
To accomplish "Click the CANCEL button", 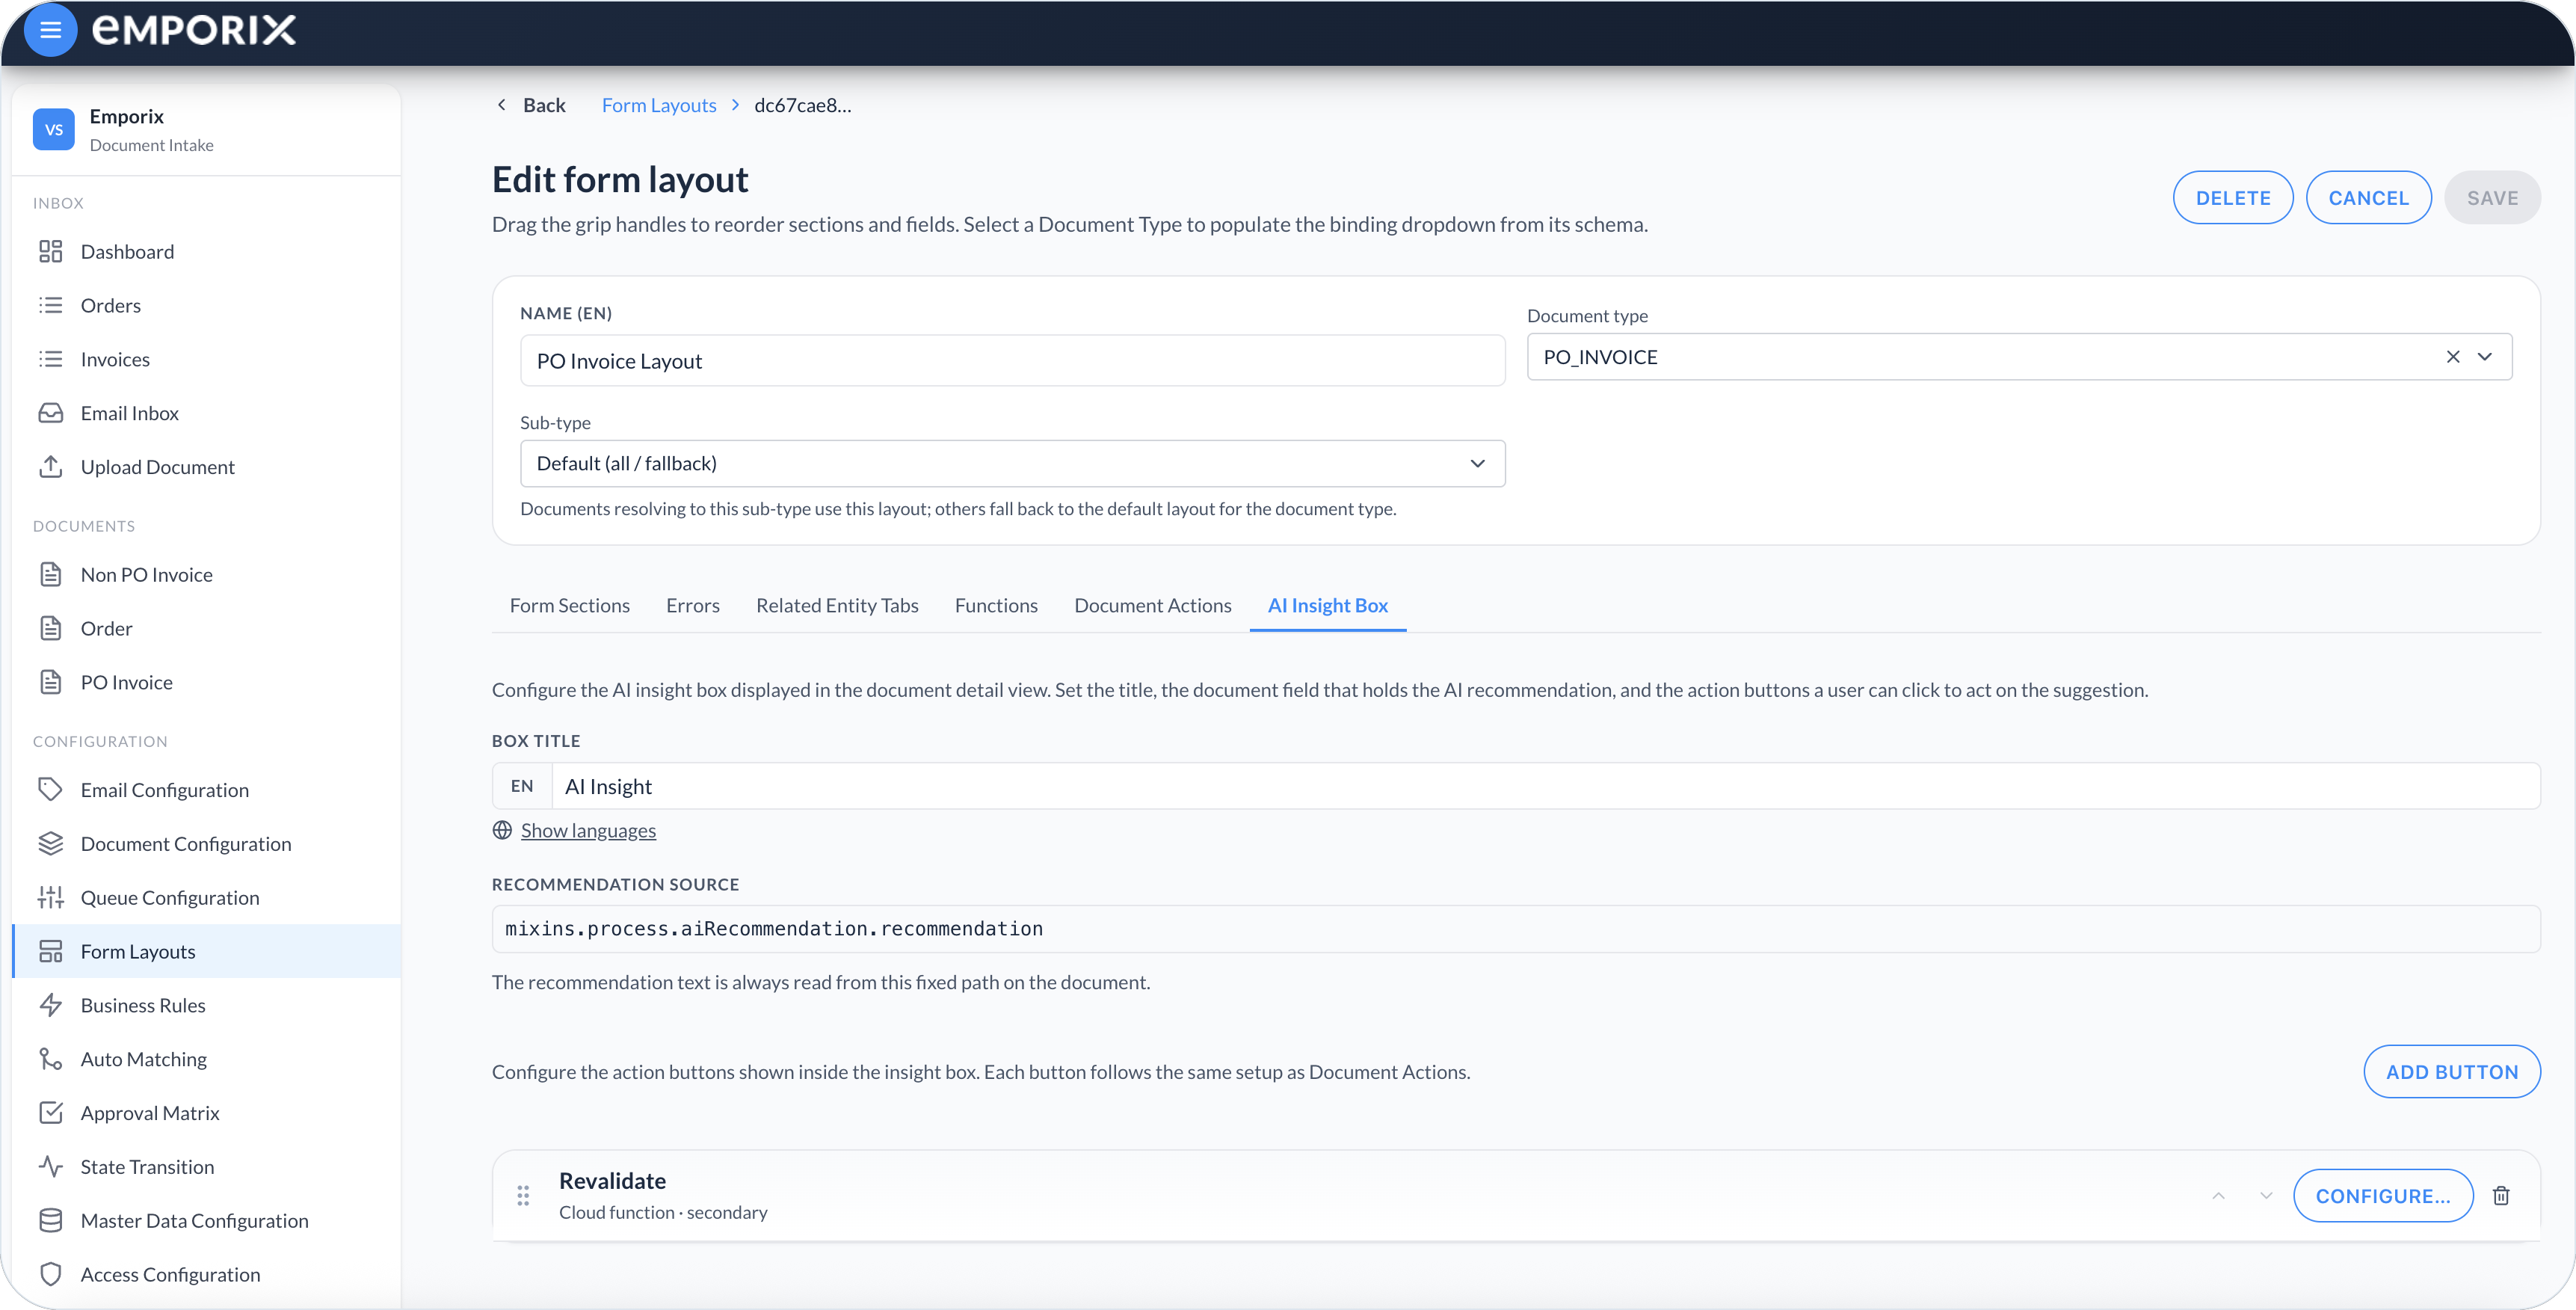I will coord(2369,198).
